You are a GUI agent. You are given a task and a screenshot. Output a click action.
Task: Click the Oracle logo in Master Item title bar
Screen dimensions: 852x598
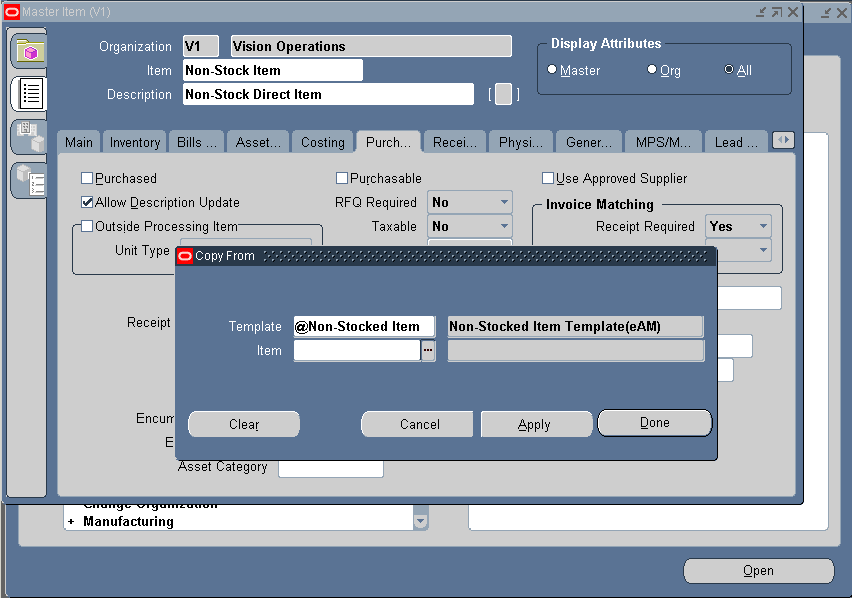(12, 11)
